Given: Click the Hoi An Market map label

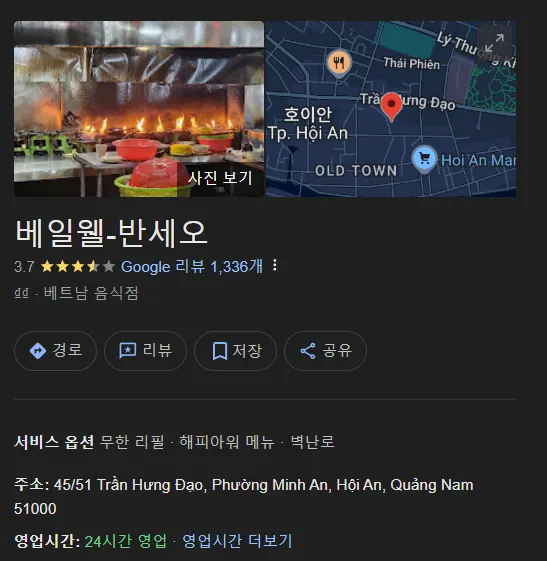Looking at the screenshot, I should pos(478,160).
